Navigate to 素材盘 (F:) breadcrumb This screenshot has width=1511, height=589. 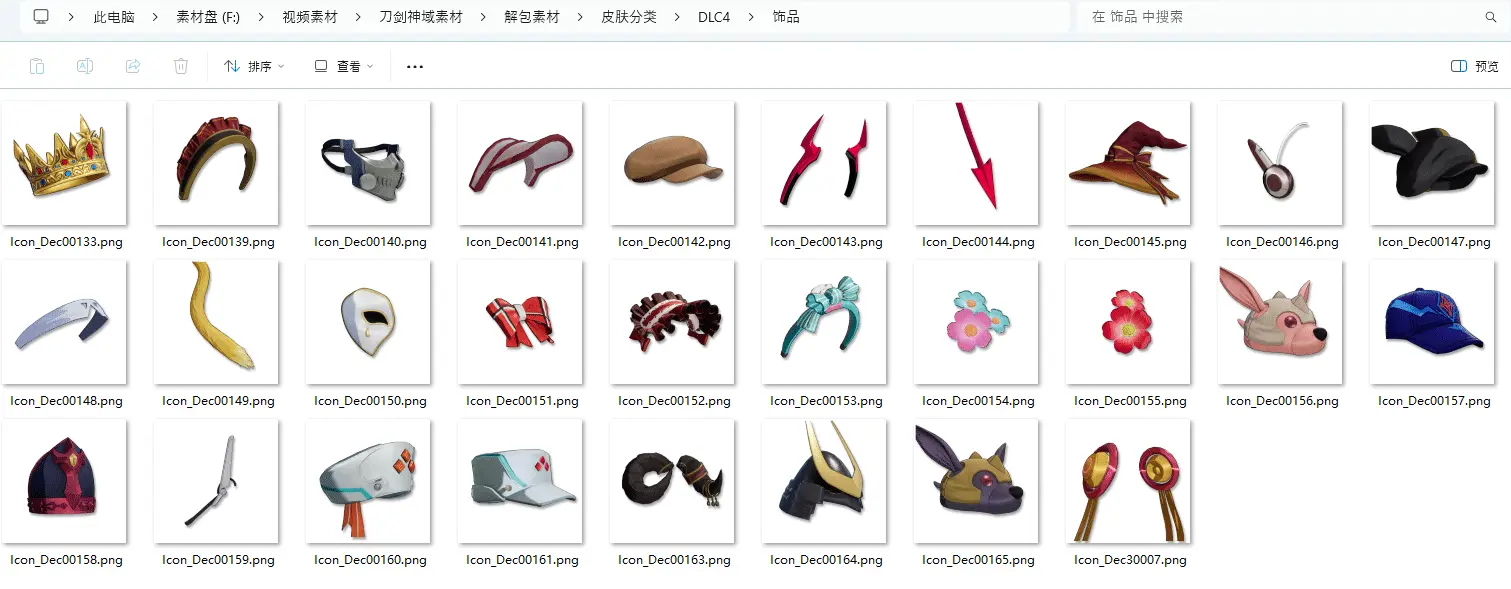coord(208,17)
